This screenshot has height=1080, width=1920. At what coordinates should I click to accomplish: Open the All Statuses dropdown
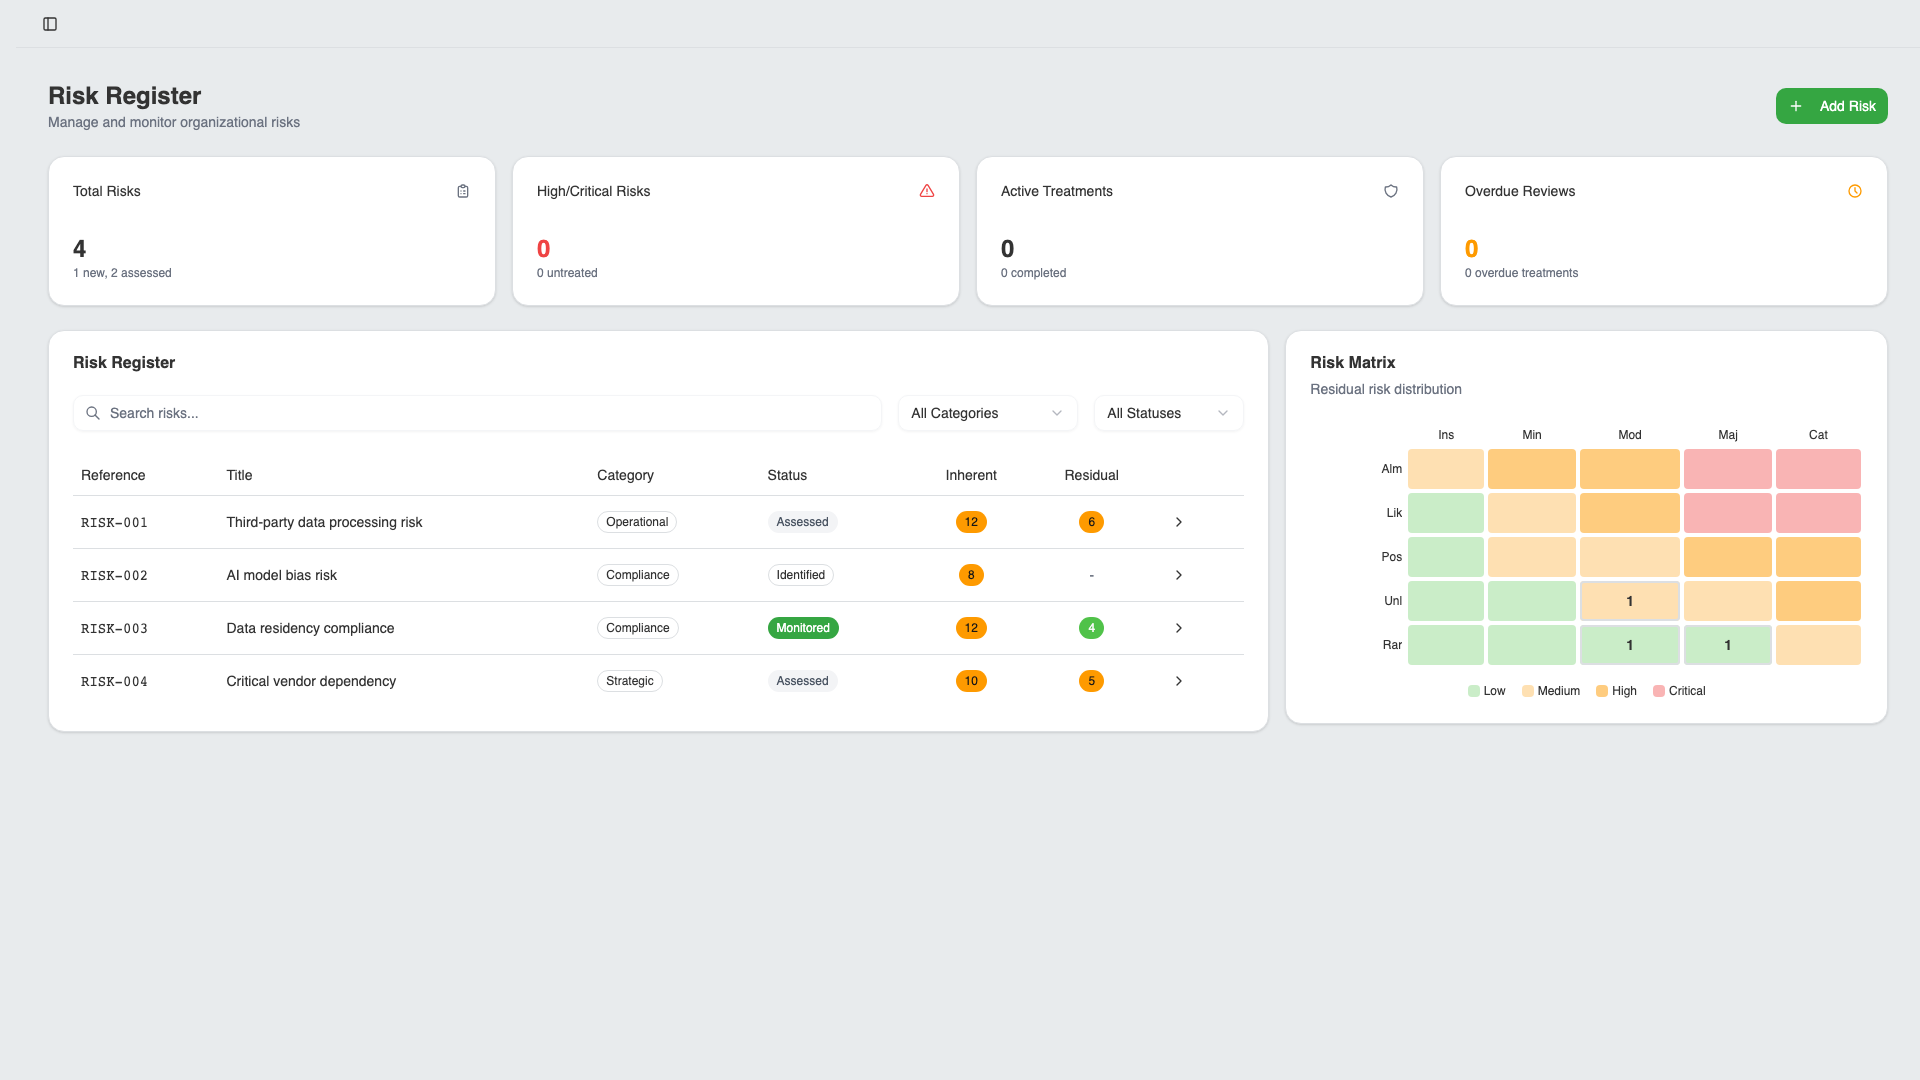[x=1168, y=413]
